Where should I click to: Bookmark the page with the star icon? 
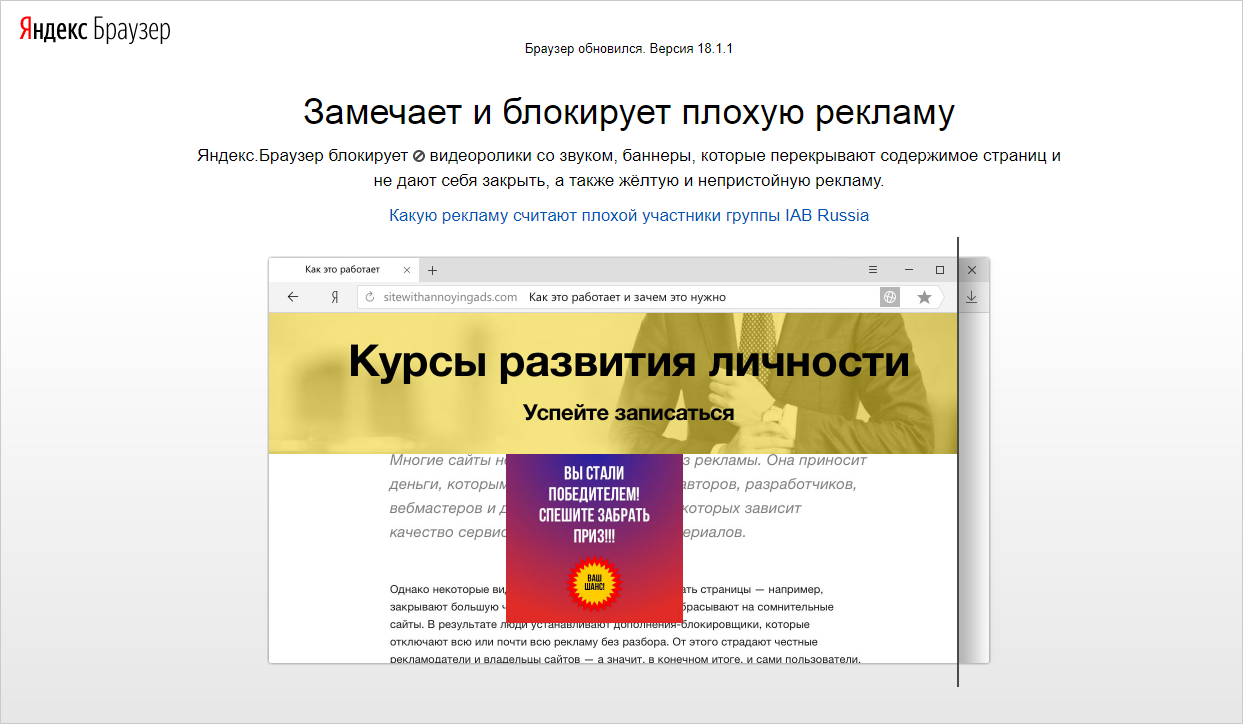pyautogui.click(x=924, y=297)
